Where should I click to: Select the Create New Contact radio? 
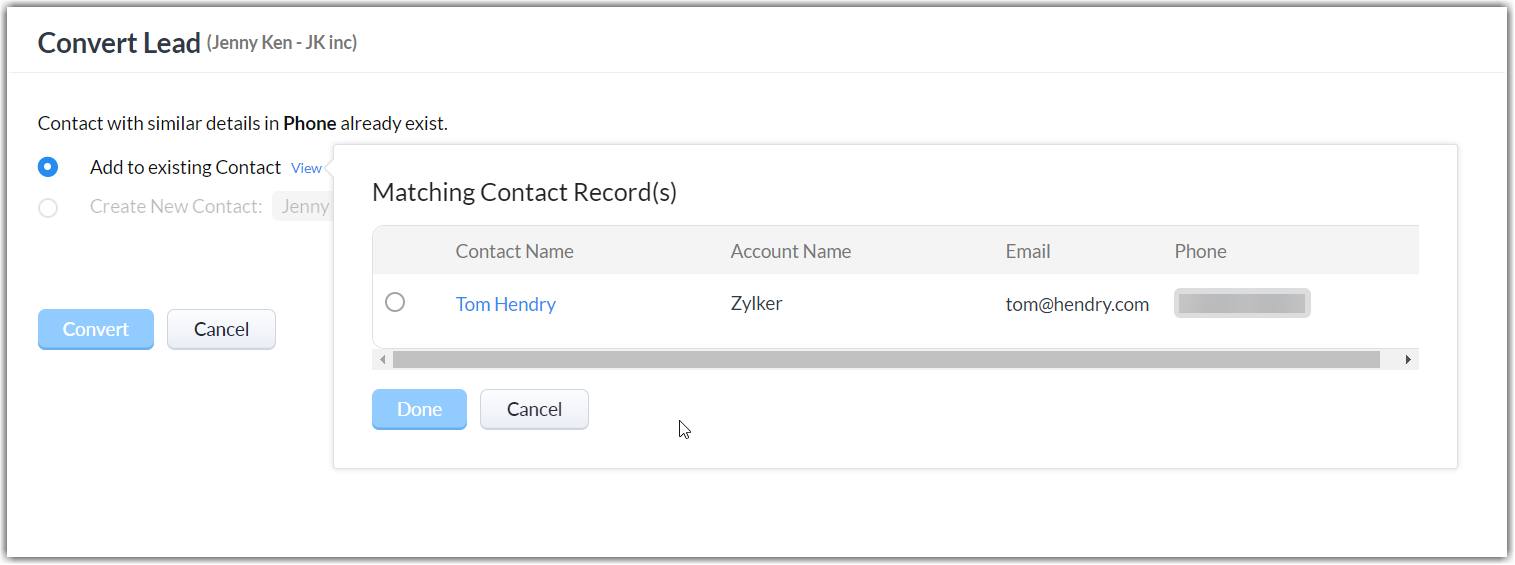click(48, 208)
